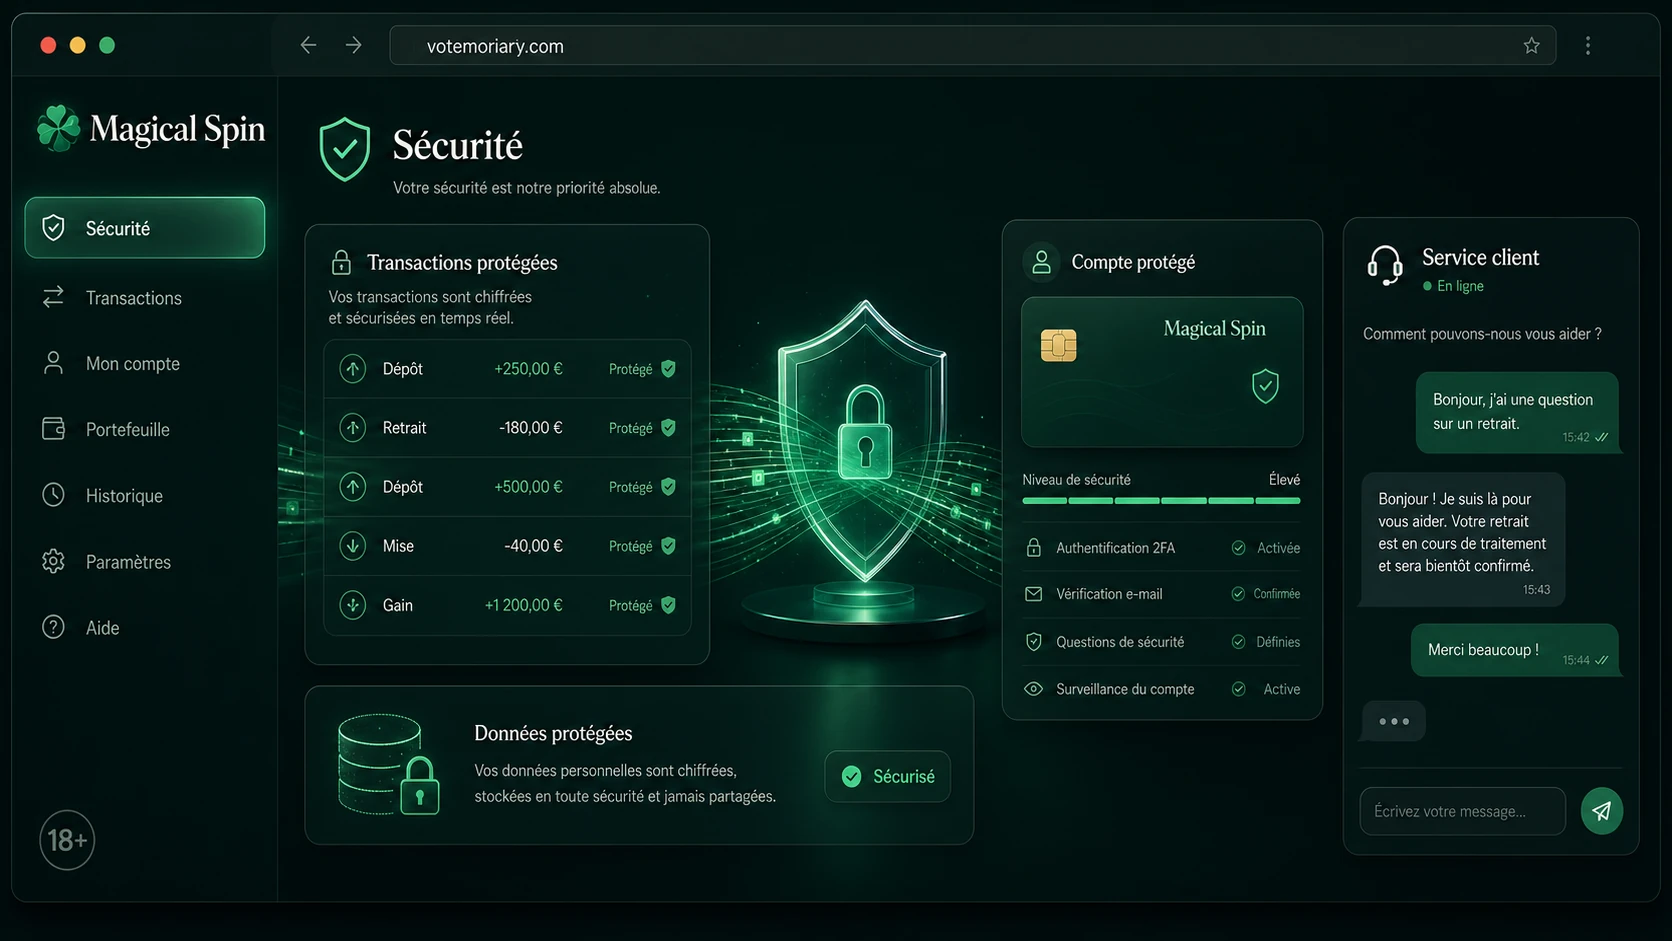This screenshot has height=941, width=1672.
Task: Click the +1 200,00 € amount
Action: (x=523, y=605)
